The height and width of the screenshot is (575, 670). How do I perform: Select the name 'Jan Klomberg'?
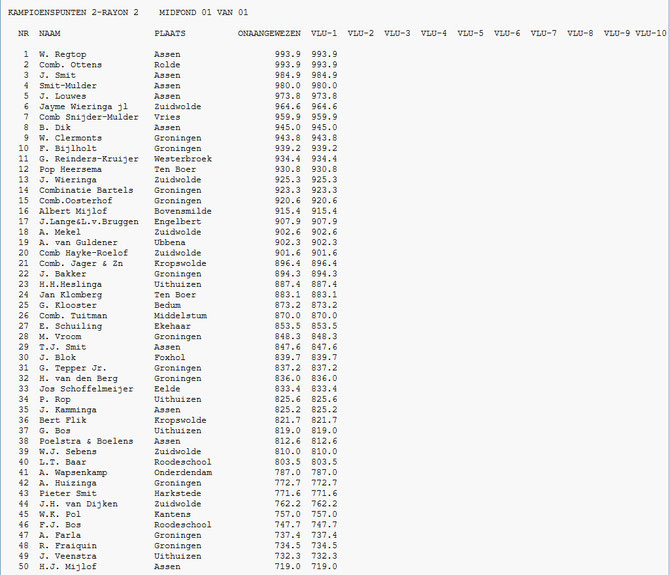[x=71, y=295]
